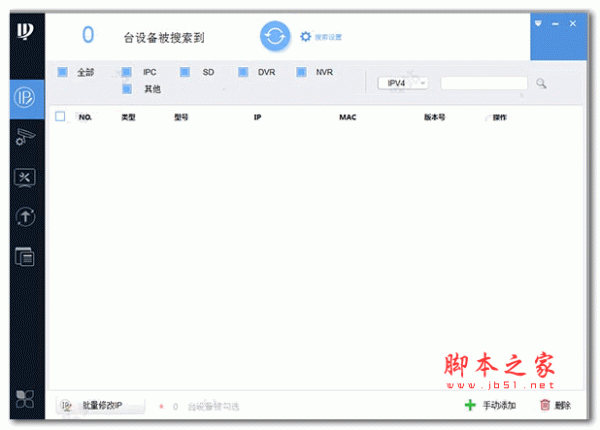Open system settings wrench-monitor icon
Screen dimensions: 600x430
pos(25,178)
